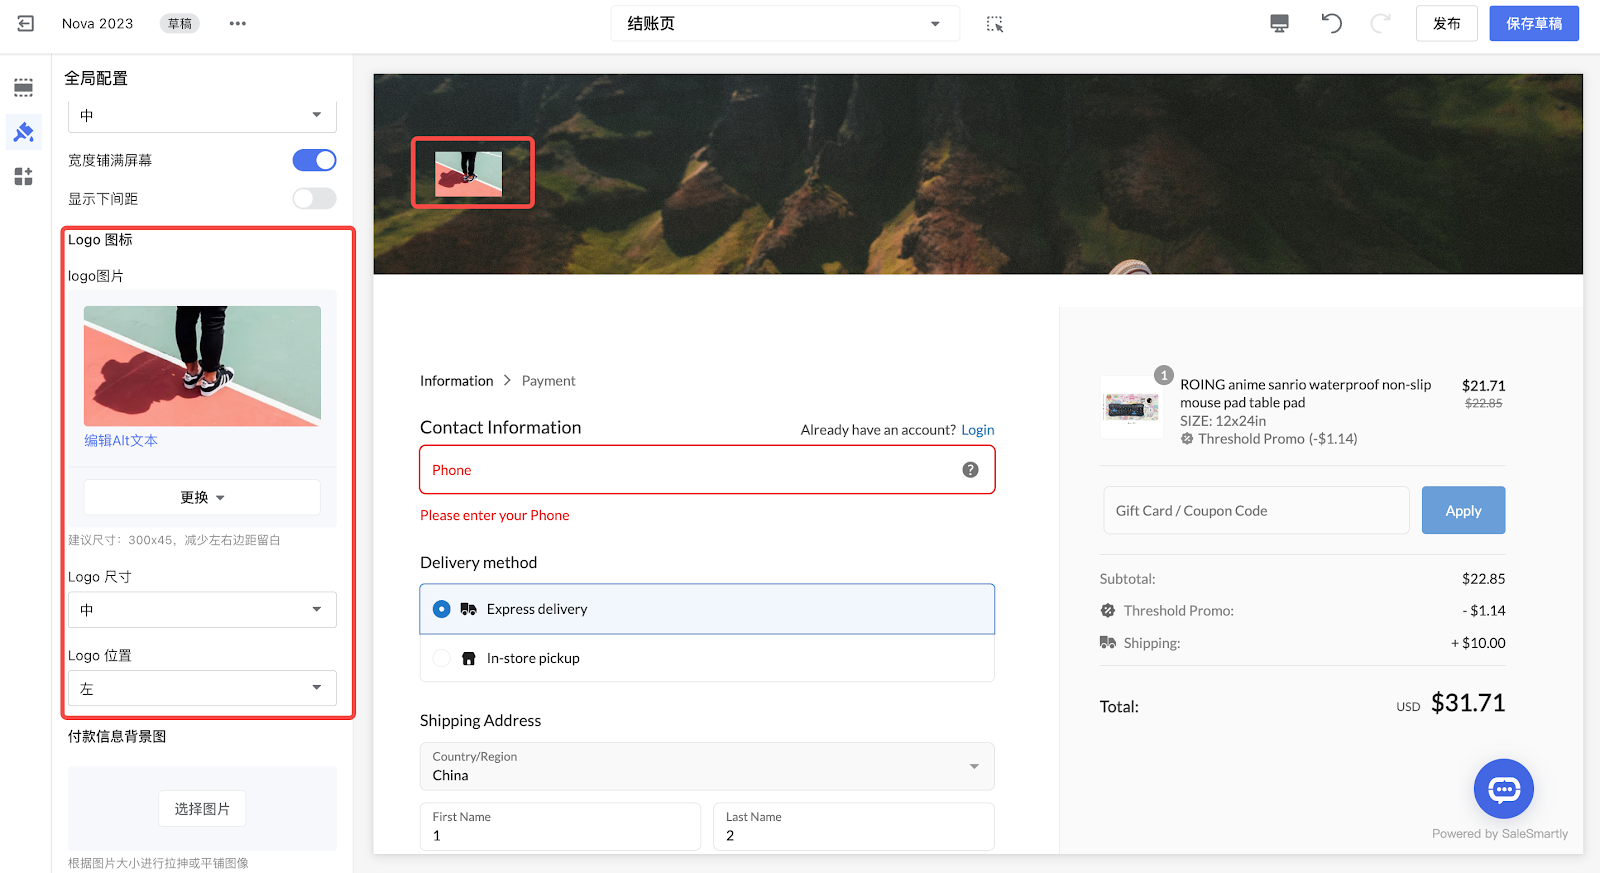Click the Nova 2023 theme name
Screen dimensions: 1600x873
[97, 23]
